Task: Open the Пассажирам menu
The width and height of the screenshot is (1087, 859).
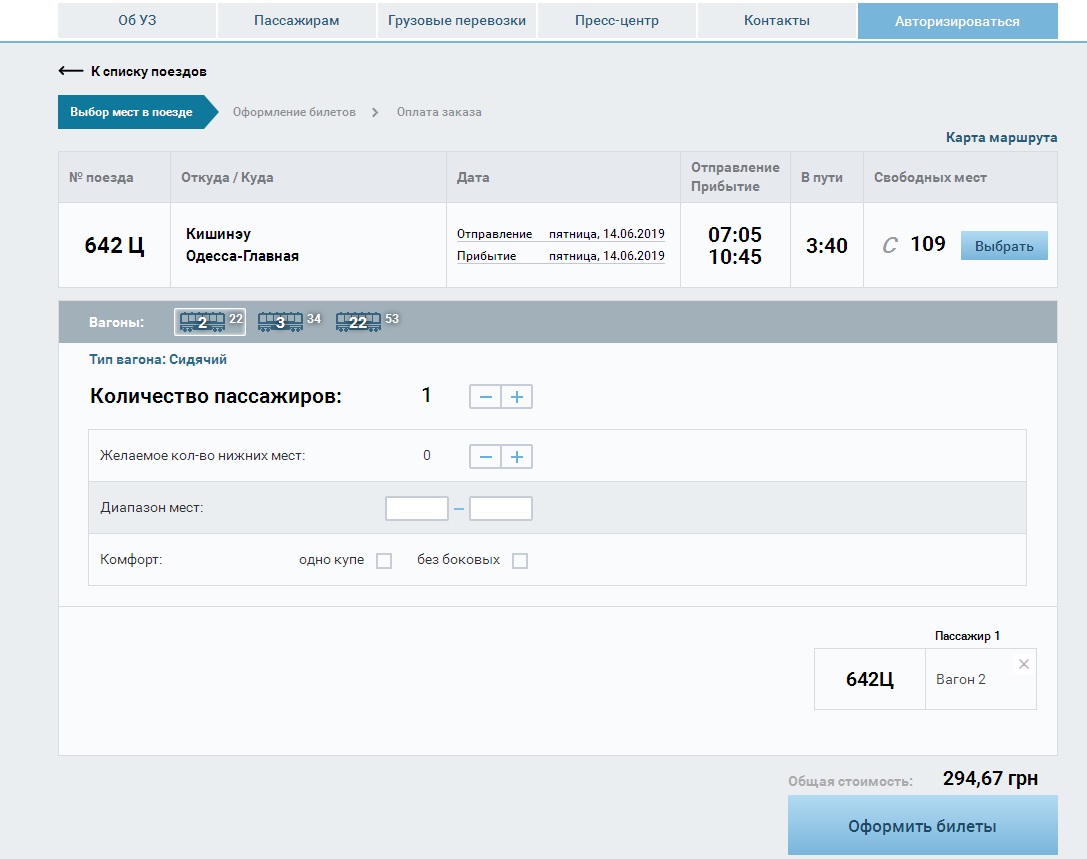Action: [296, 21]
